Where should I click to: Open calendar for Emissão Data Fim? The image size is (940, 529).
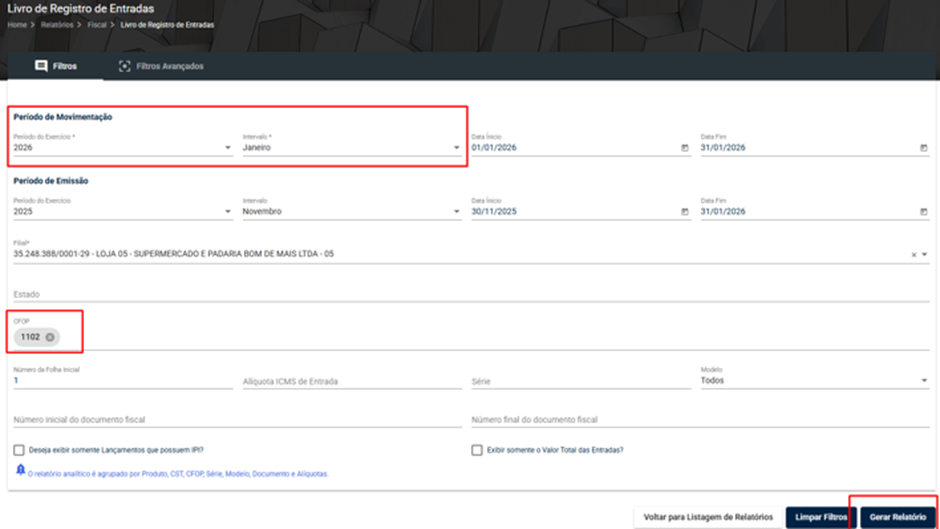[923, 212]
